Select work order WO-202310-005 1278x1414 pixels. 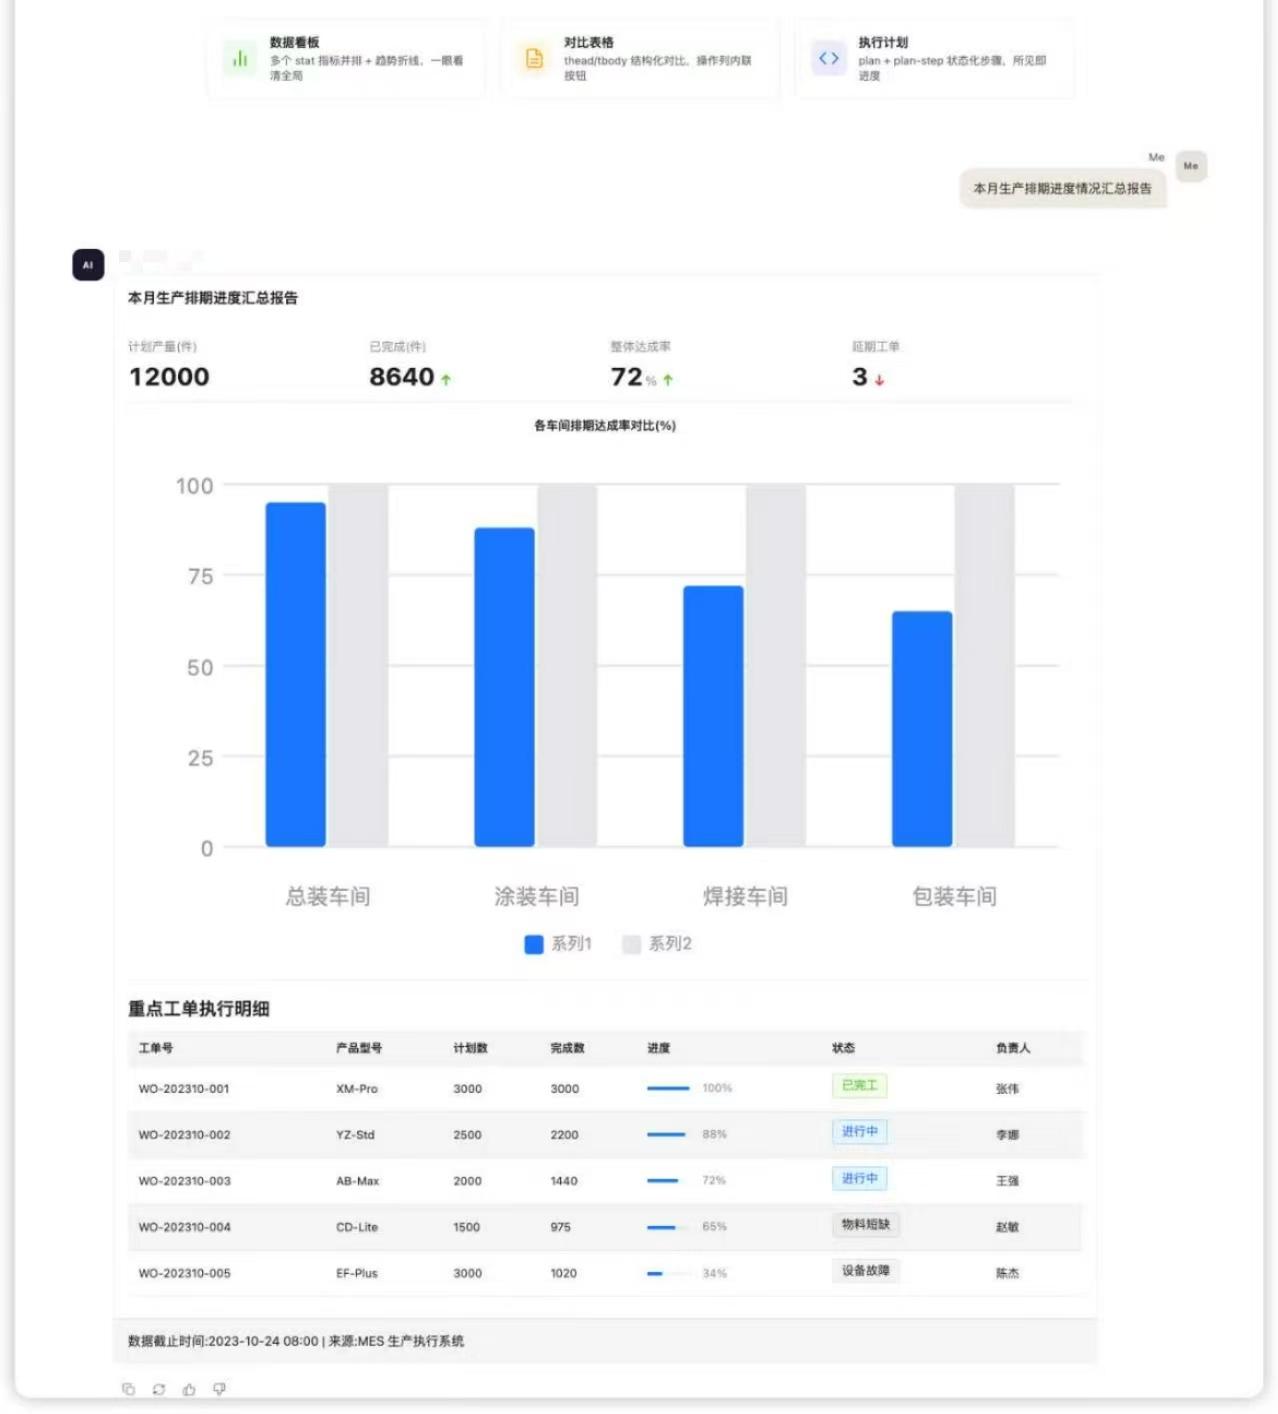coord(184,1273)
